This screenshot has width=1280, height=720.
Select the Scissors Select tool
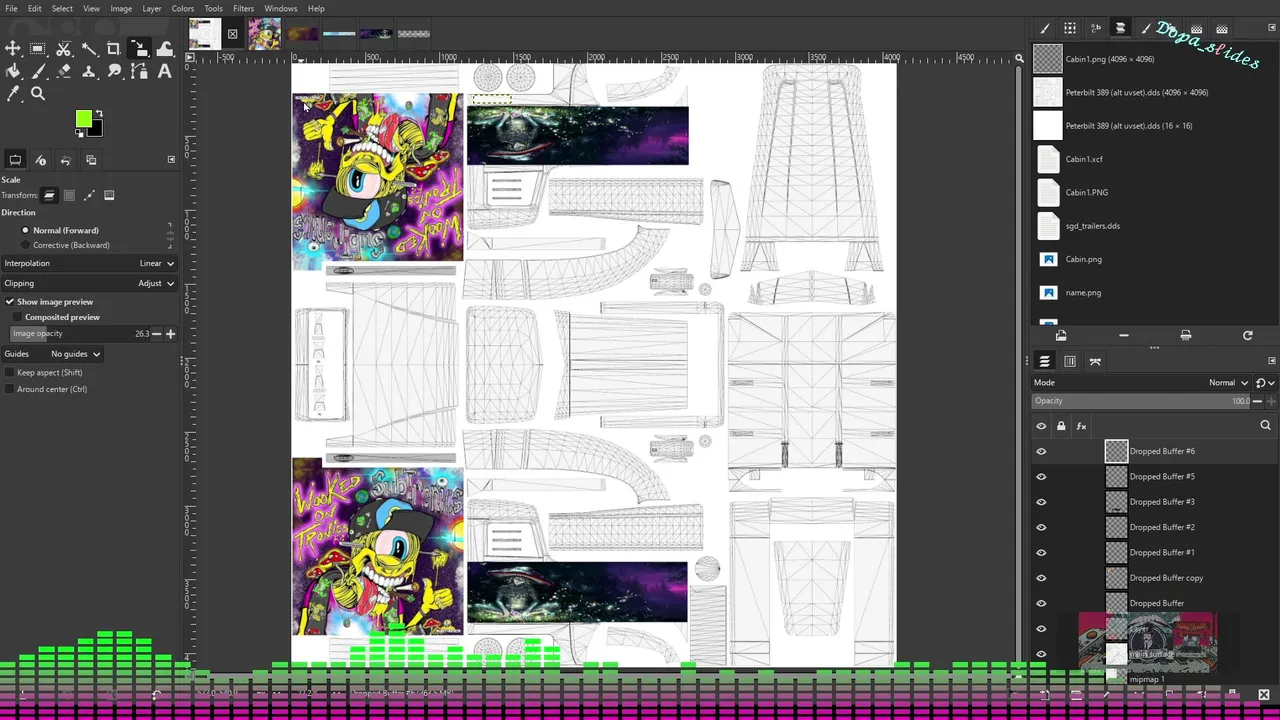point(64,48)
